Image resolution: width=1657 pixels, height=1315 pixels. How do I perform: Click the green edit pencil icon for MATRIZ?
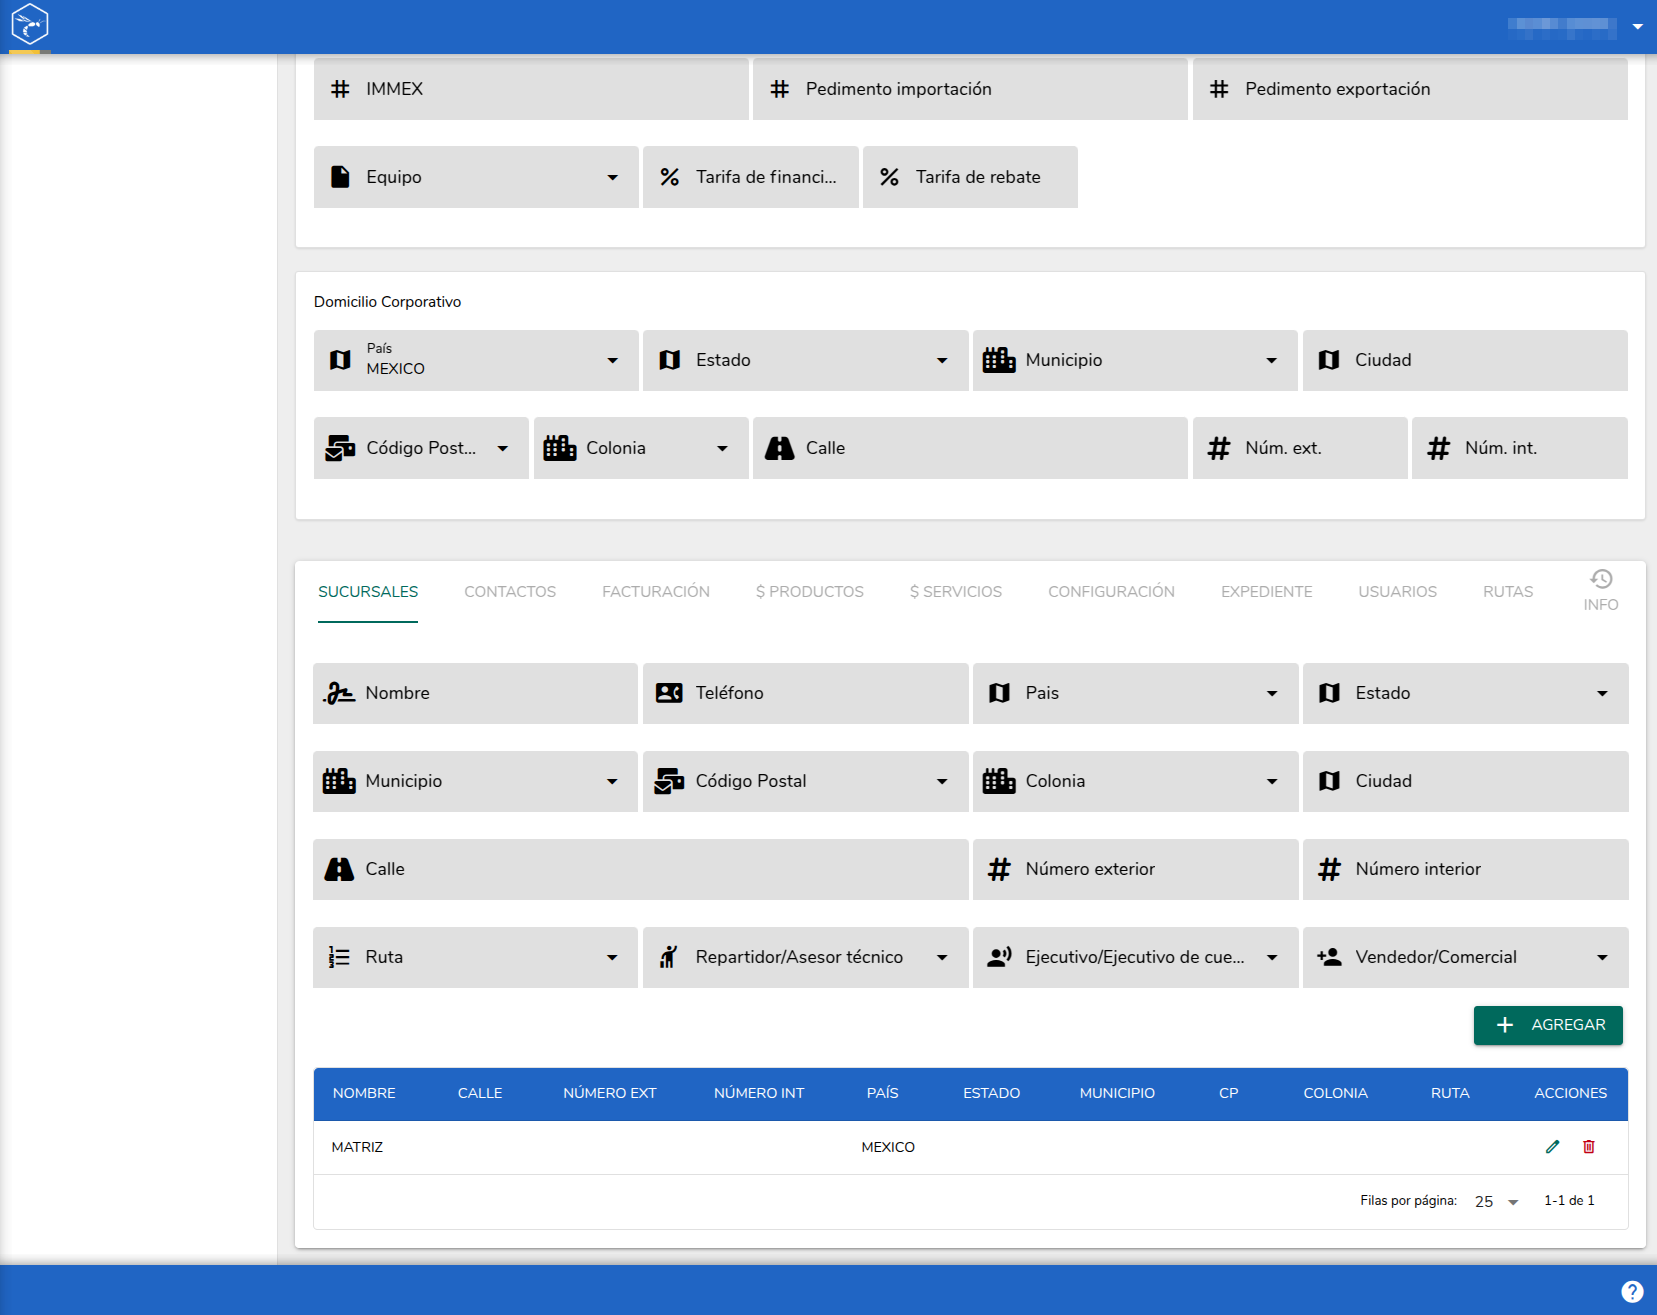click(1552, 1147)
